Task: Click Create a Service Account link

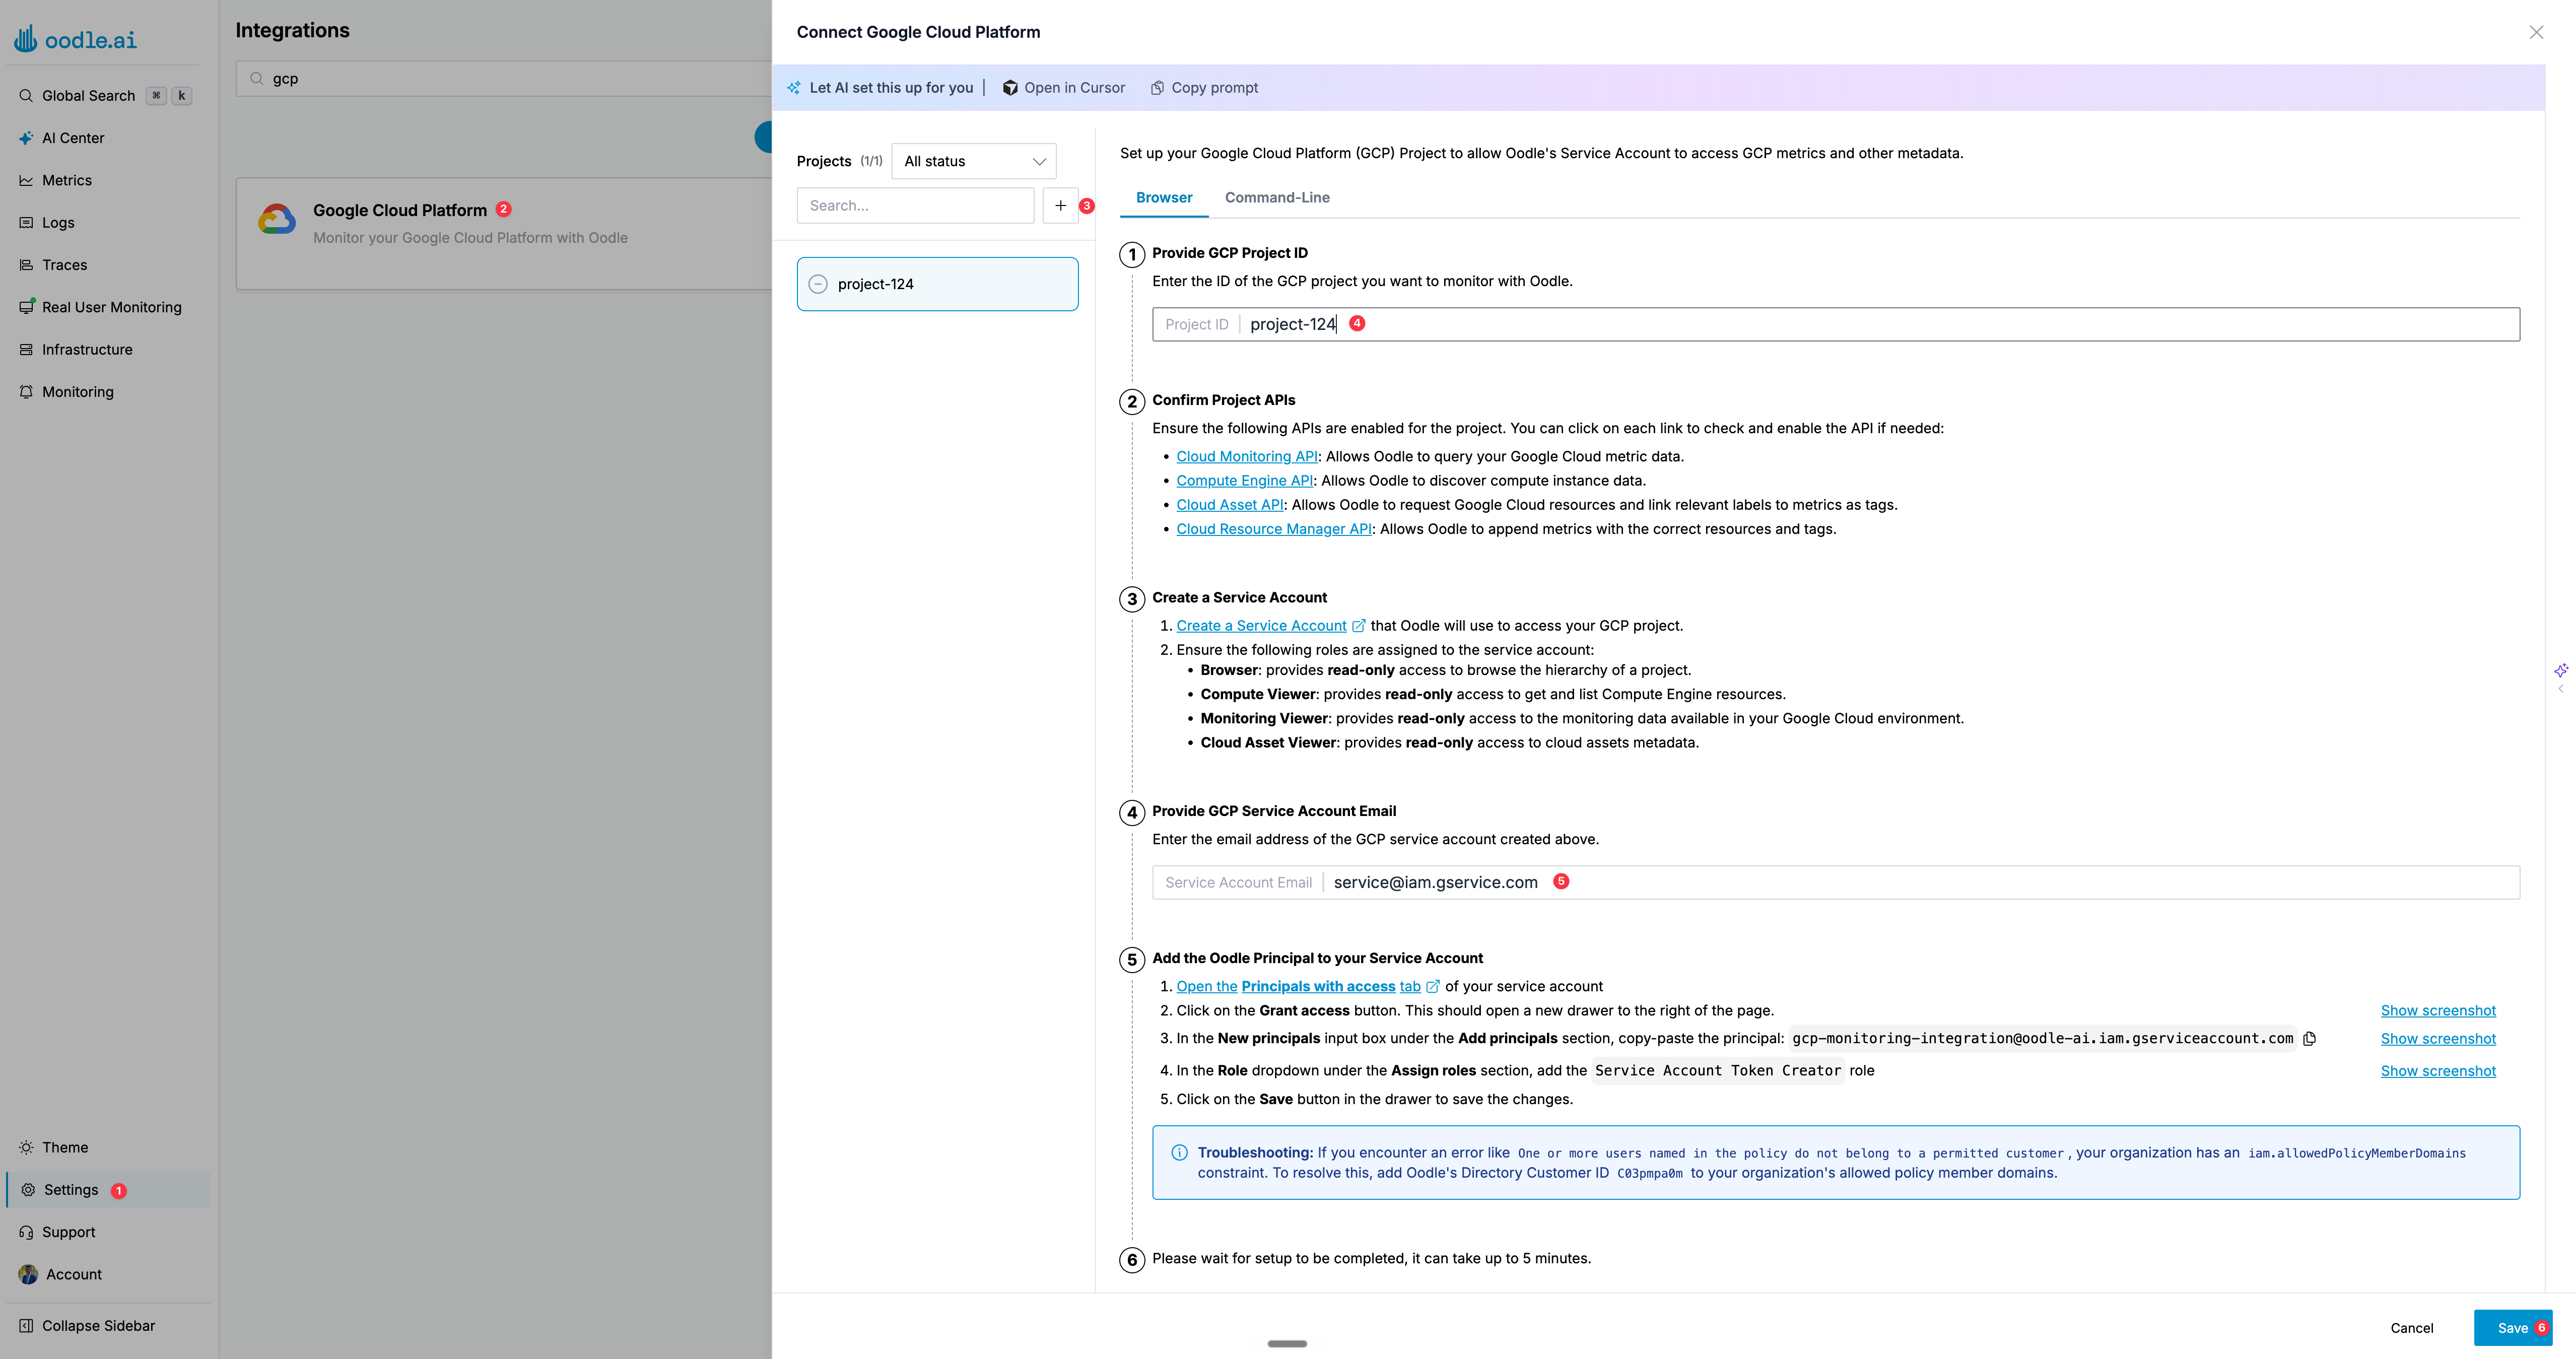Action: pos(1261,626)
